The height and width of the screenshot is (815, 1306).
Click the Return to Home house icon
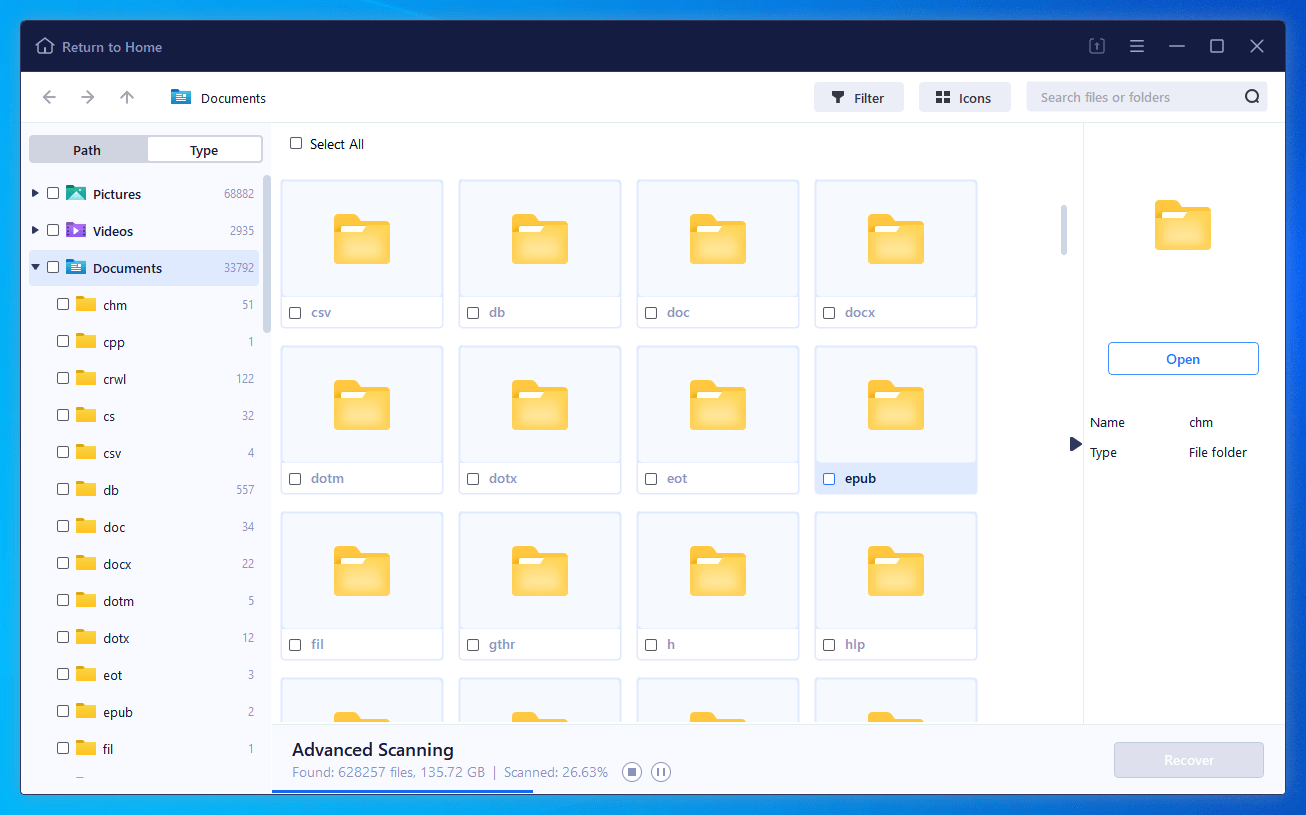tap(45, 47)
